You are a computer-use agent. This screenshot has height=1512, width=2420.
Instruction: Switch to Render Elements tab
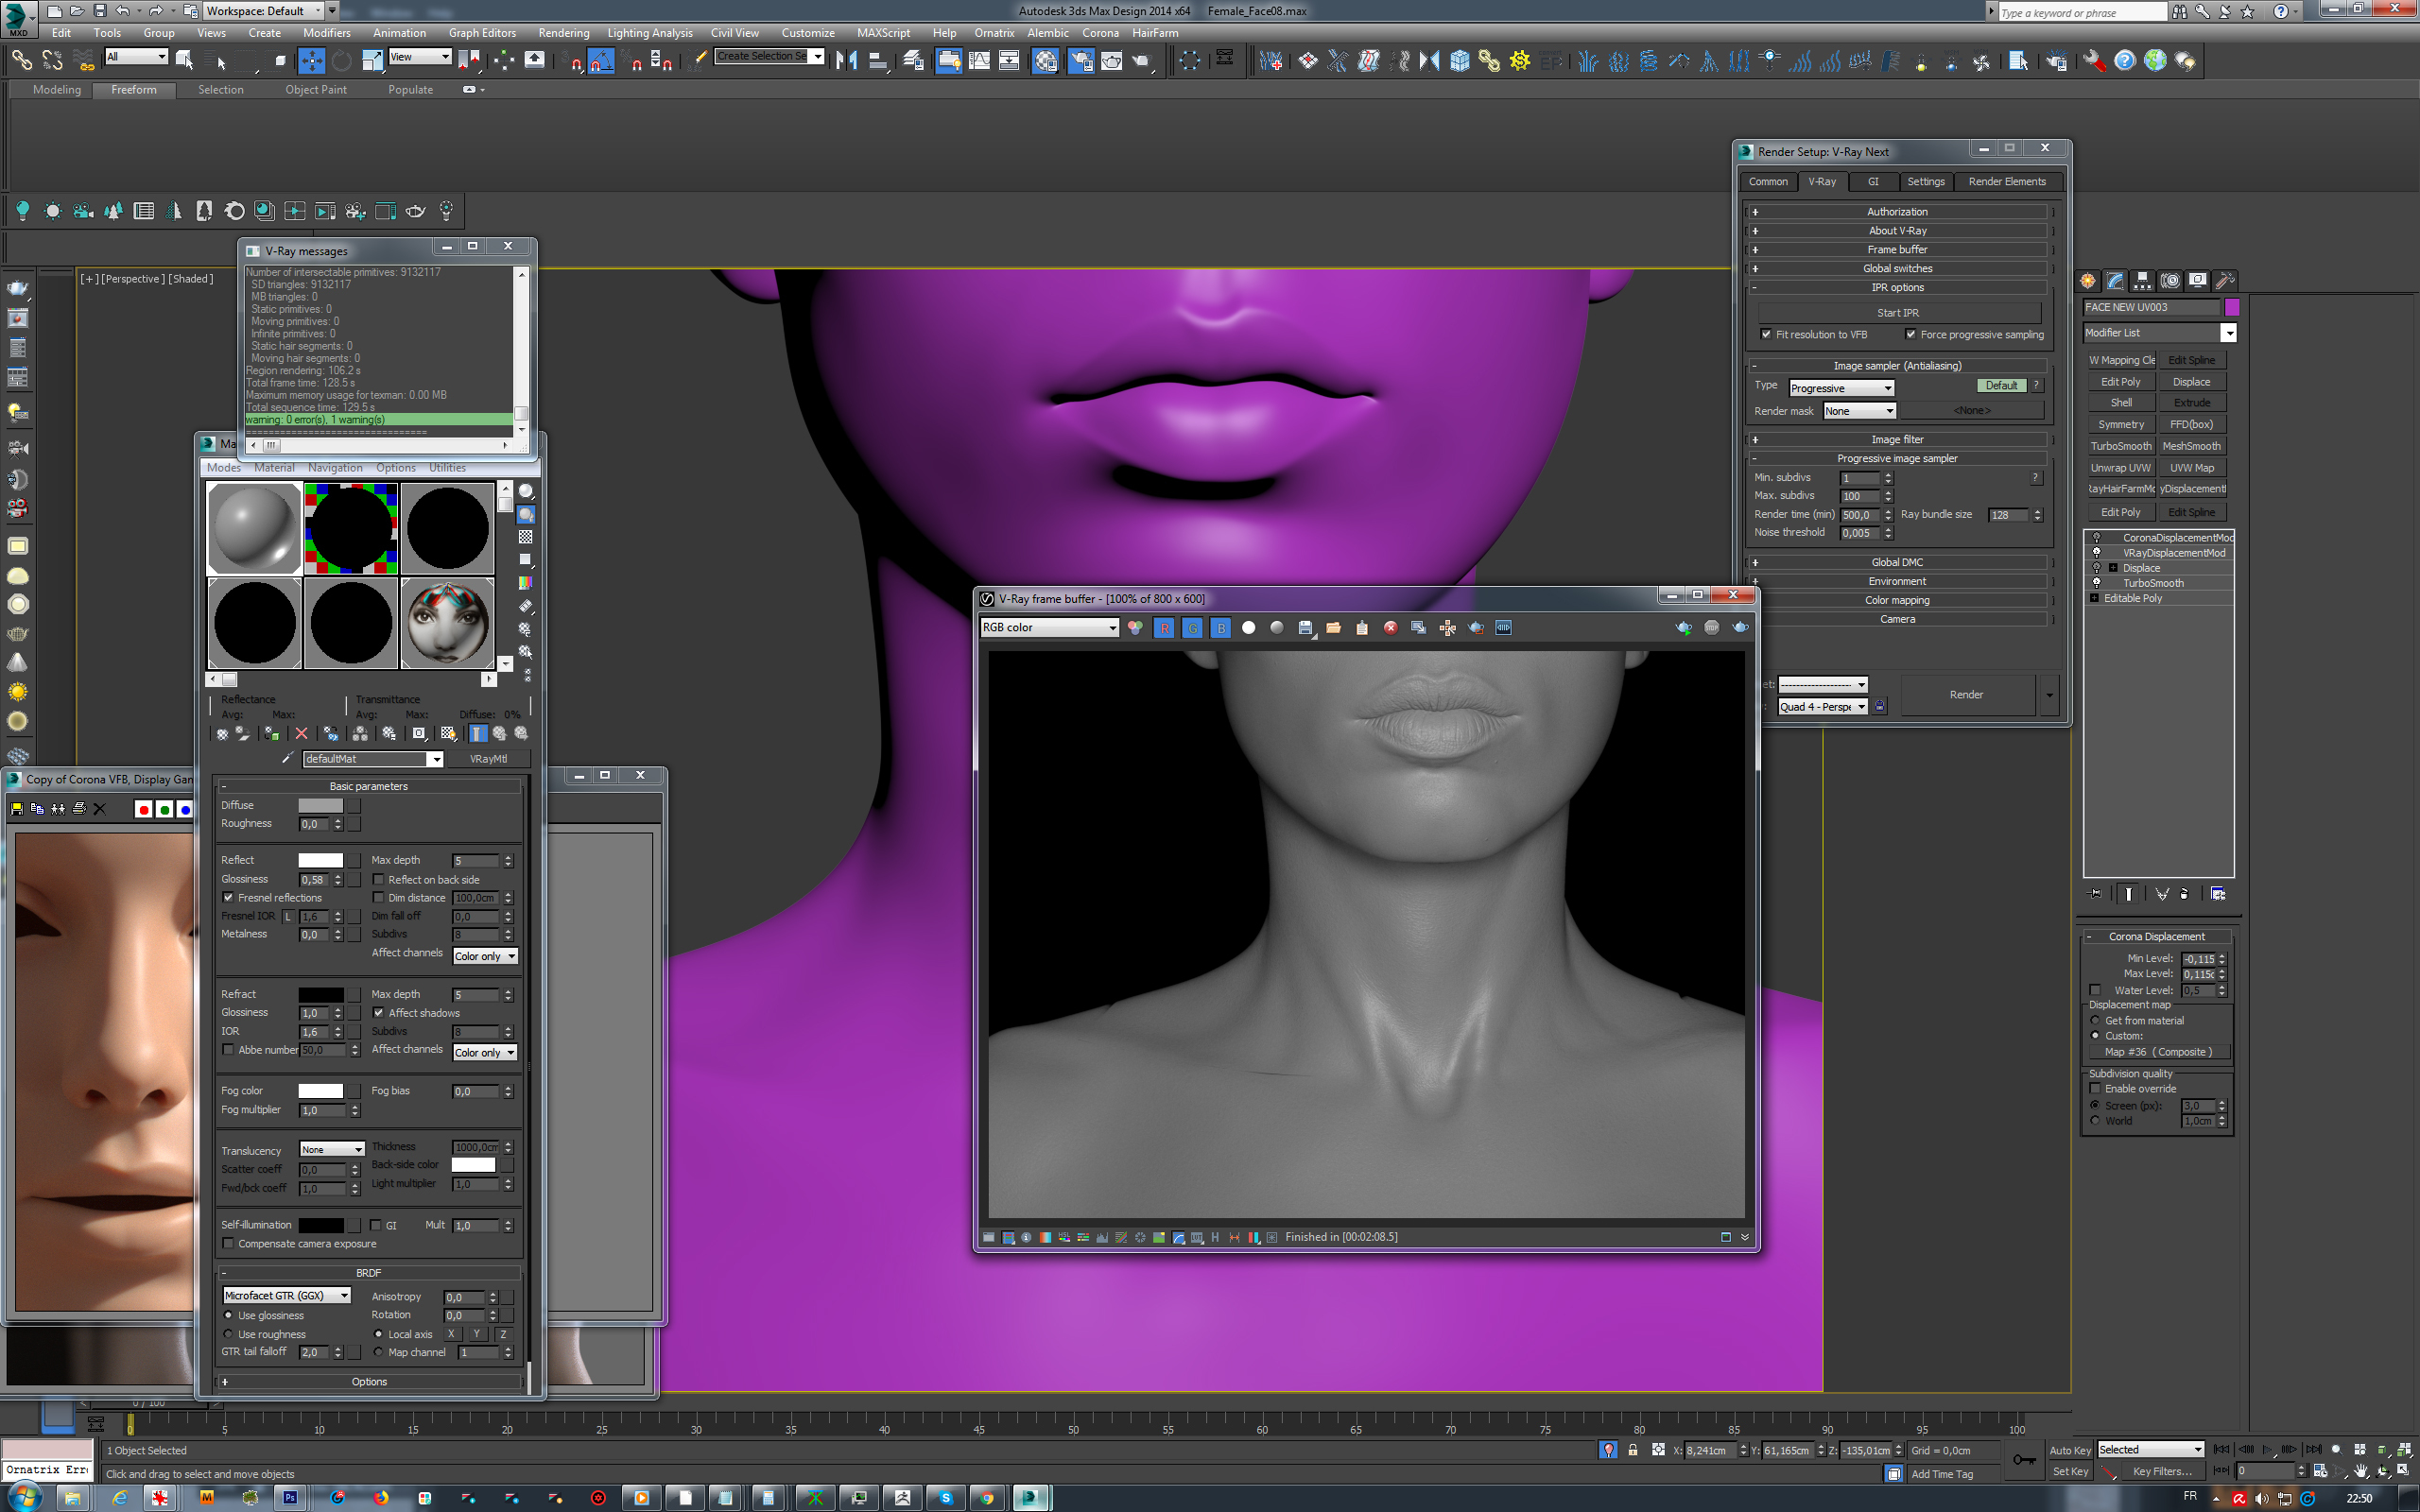(x=2007, y=182)
